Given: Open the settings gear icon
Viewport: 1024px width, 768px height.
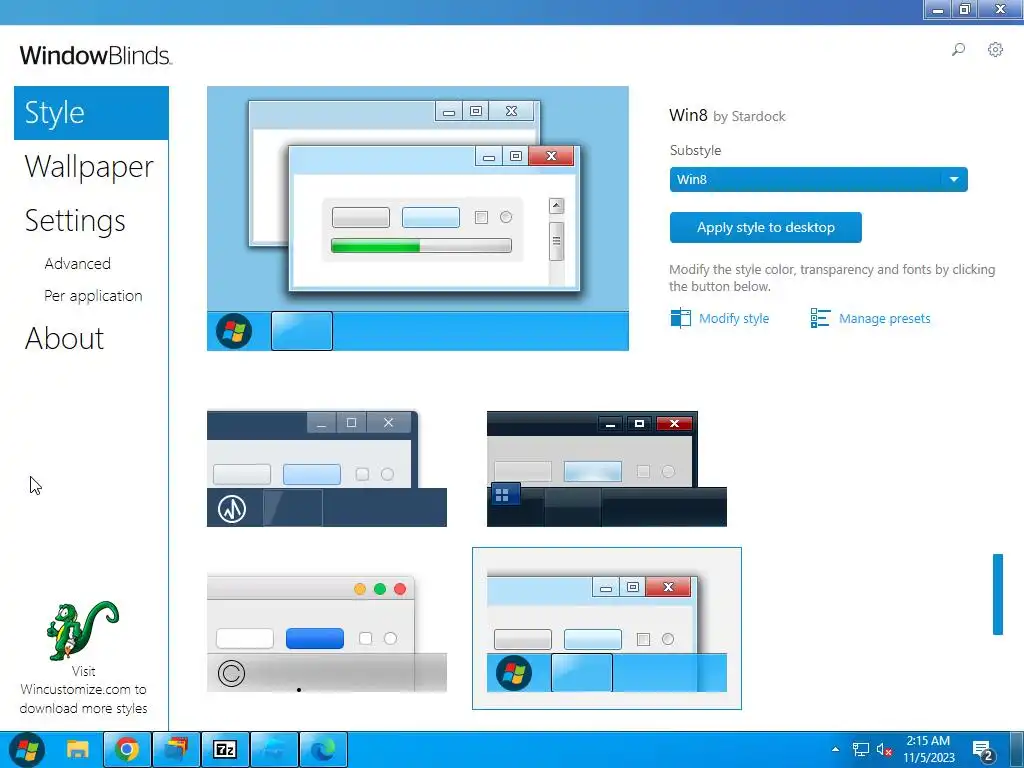Looking at the screenshot, I should click(x=995, y=50).
